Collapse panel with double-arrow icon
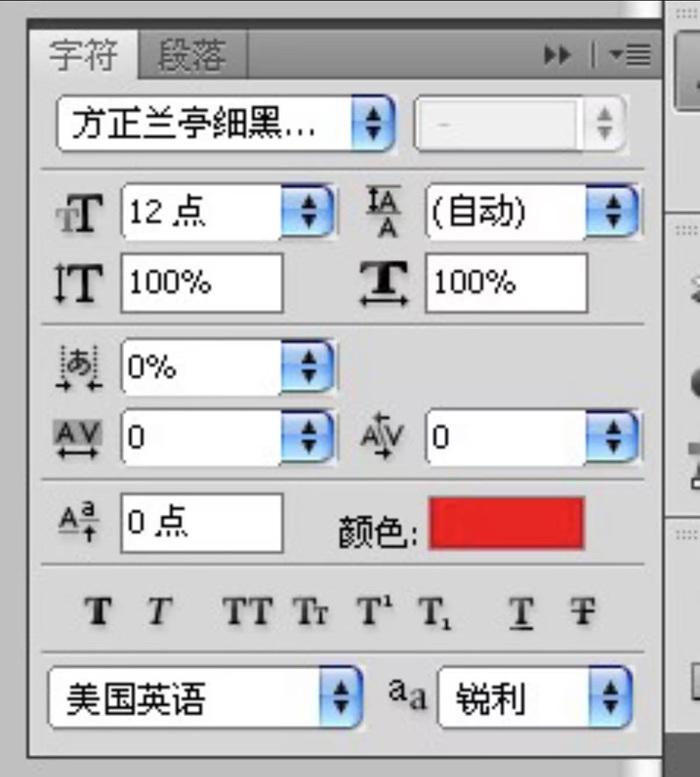The image size is (700, 777). [x=557, y=55]
